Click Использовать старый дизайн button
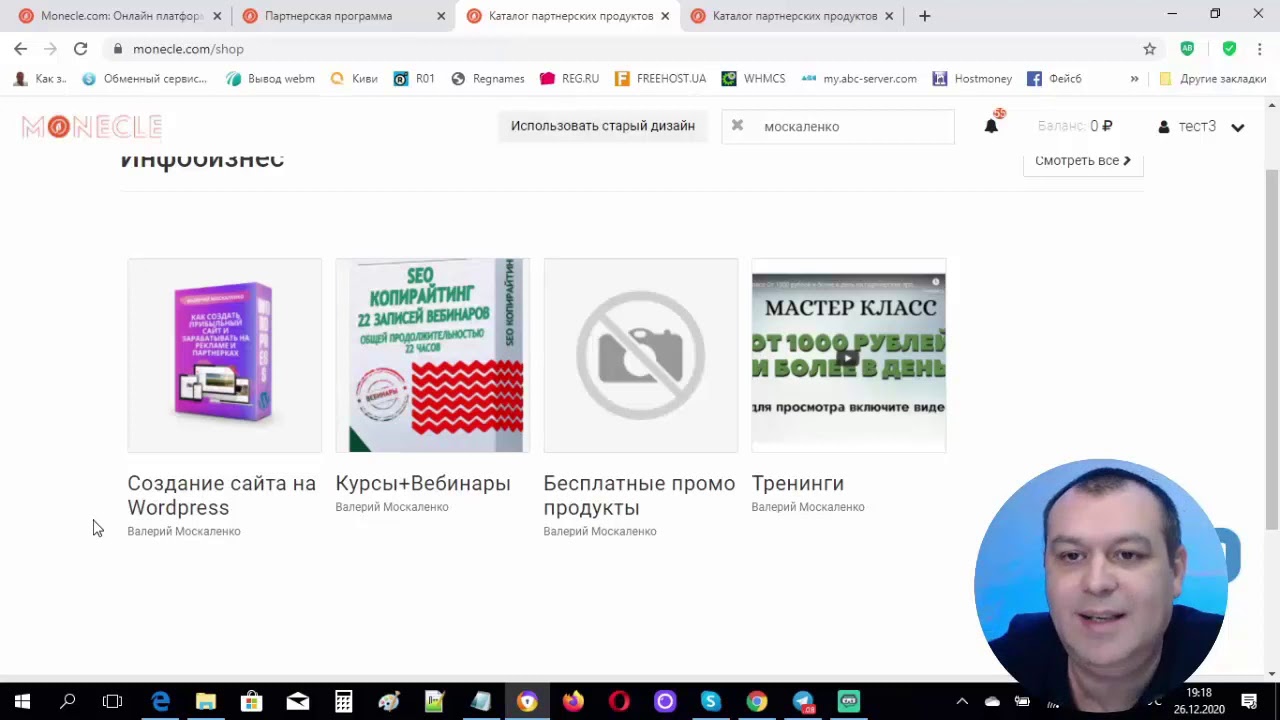This screenshot has height=720, width=1280. [x=603, y=126]
